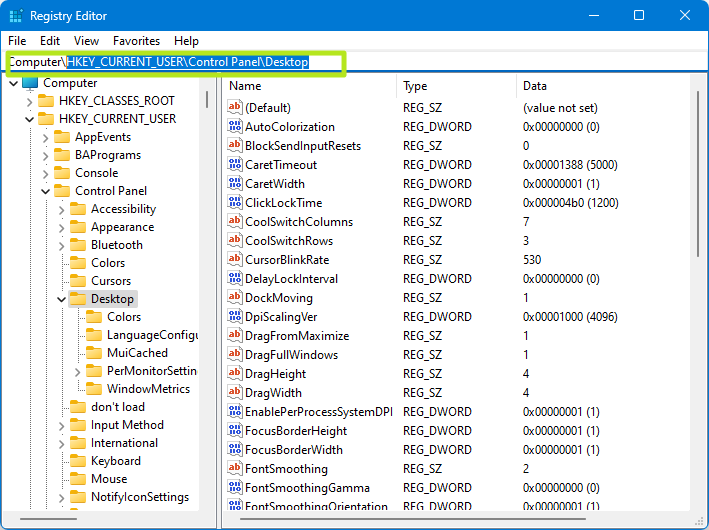Click the BlockSendInputResets string icon
The height and width of the screenshot is (530, 709).
(x=235, y=145)
